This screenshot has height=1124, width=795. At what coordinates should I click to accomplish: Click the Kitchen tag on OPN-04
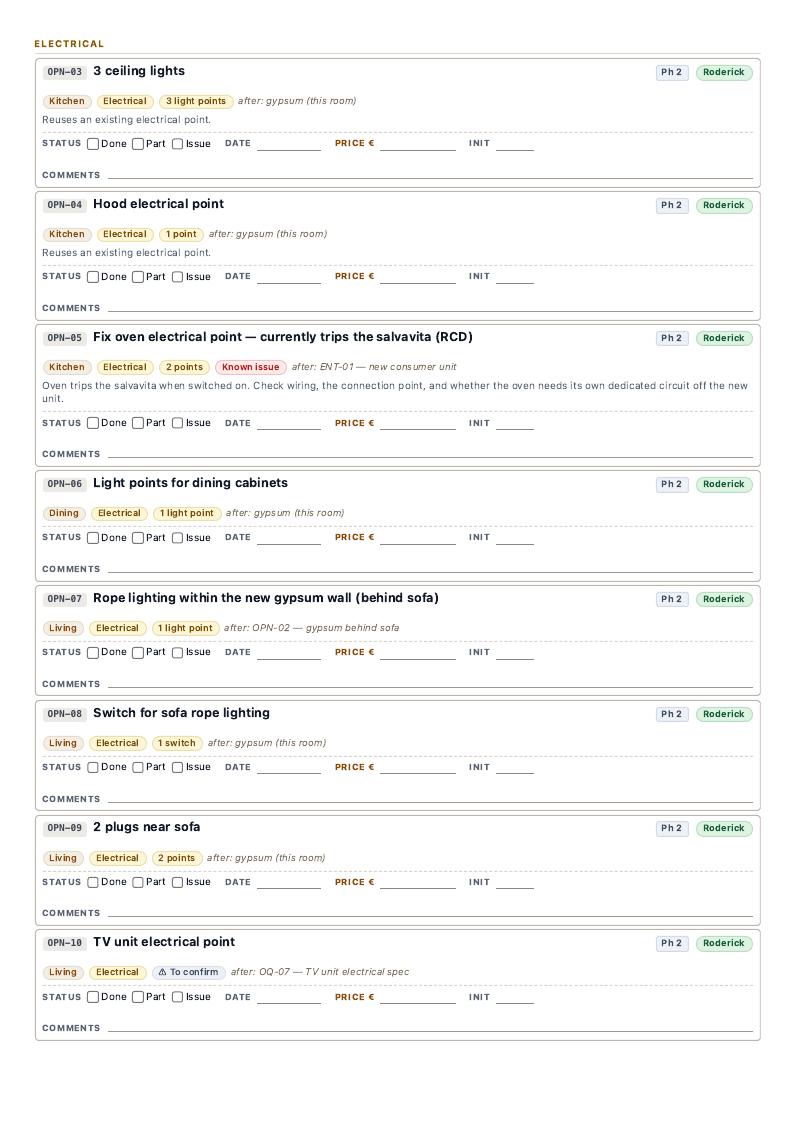(x=67, y=234)
